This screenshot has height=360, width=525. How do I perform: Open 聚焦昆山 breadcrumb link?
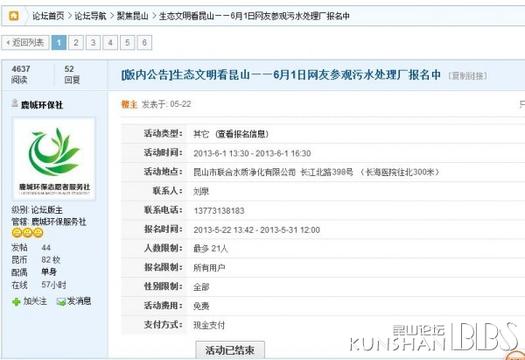[132, 16]
